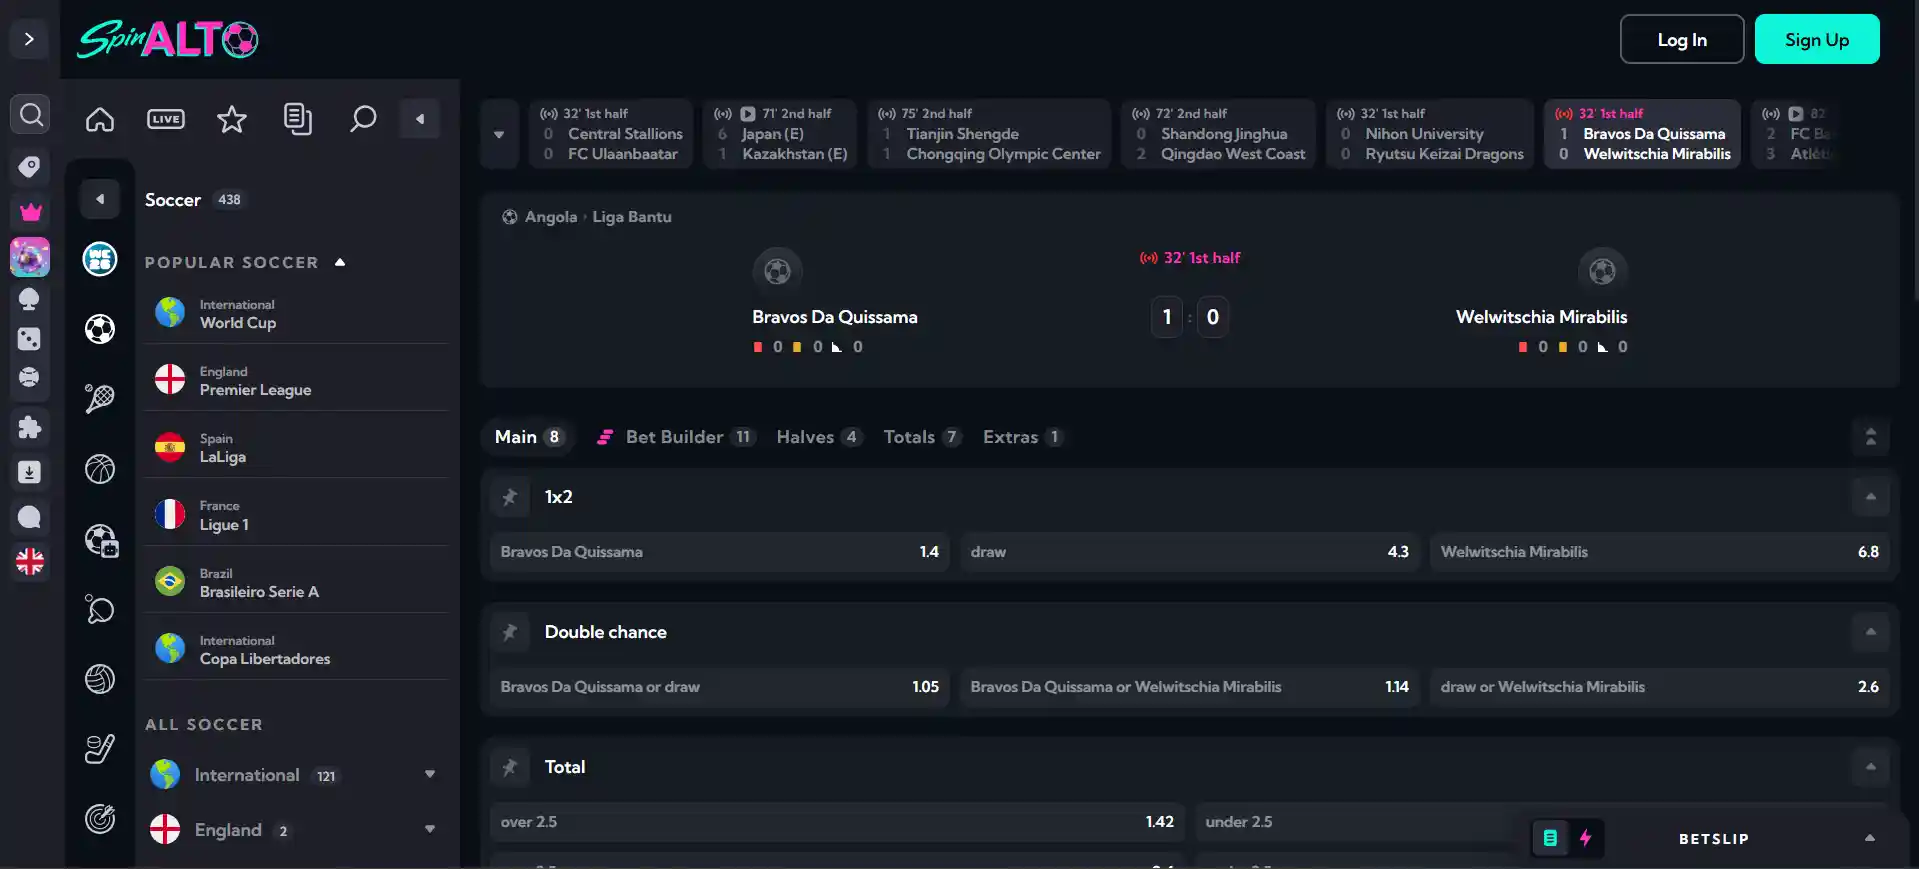Screen dimensions: 1919x869
Task: Open France Ligue 1 league
Action: [x=296, y=514]
